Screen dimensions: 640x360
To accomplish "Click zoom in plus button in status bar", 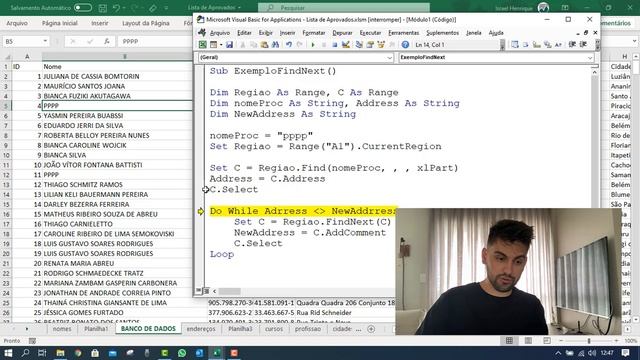I will (617, 341).
